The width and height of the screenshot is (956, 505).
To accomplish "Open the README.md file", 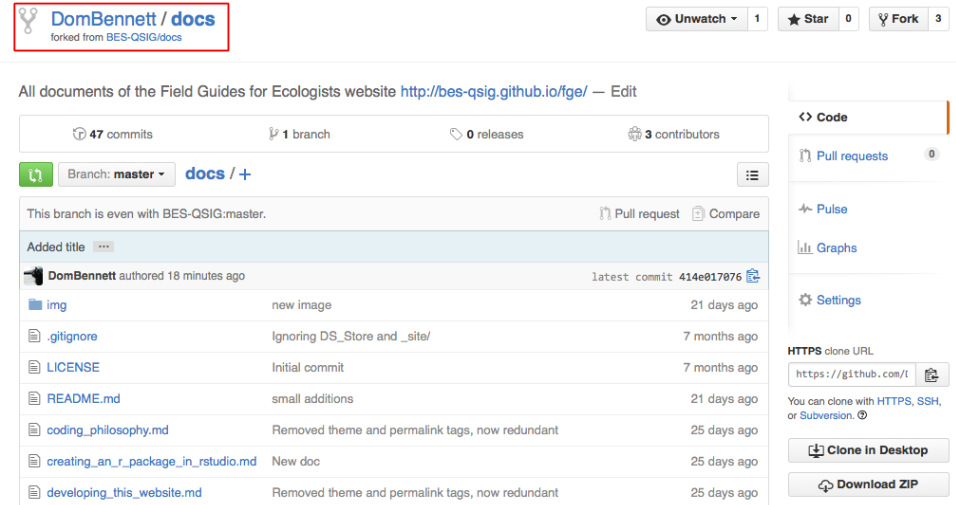I will coord(84,399).
